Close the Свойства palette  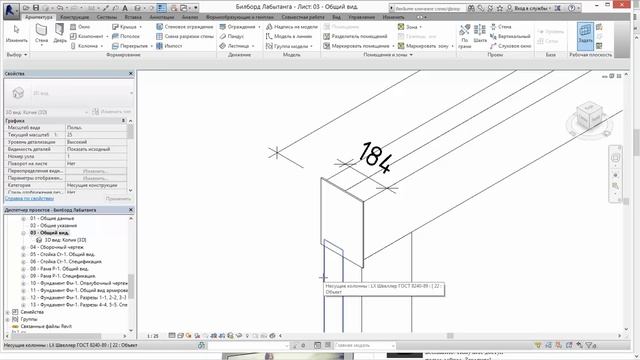[131, 73]
